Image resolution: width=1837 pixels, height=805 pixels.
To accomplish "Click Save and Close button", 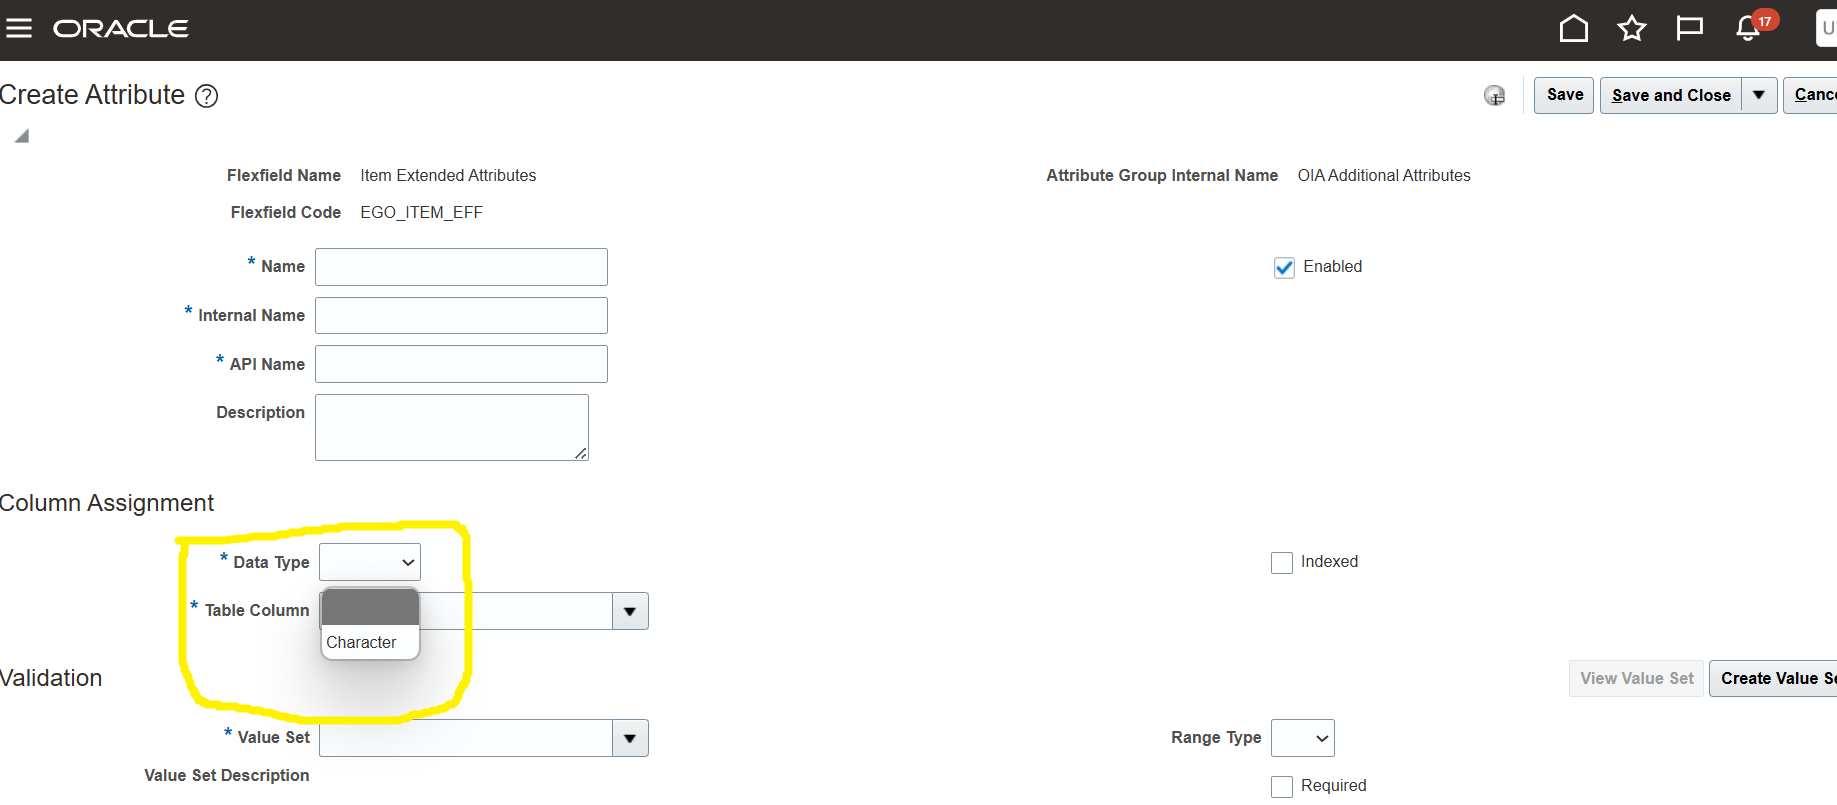I will tap(1671, 95).
